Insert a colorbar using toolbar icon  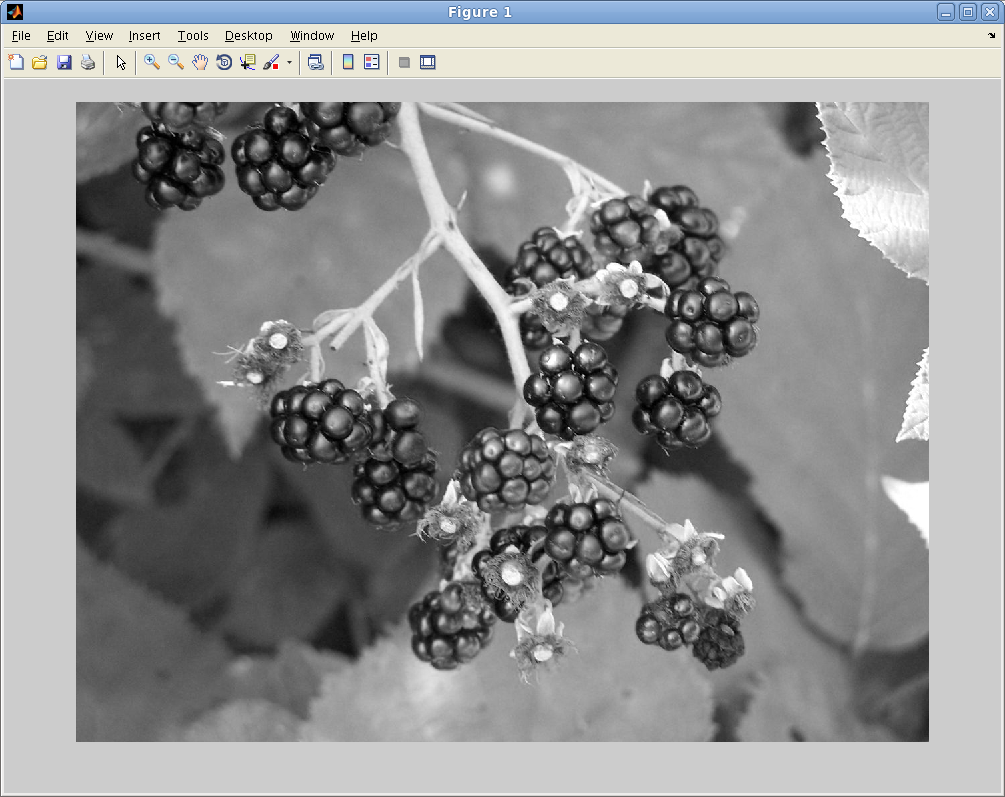(x=348, y=62)
